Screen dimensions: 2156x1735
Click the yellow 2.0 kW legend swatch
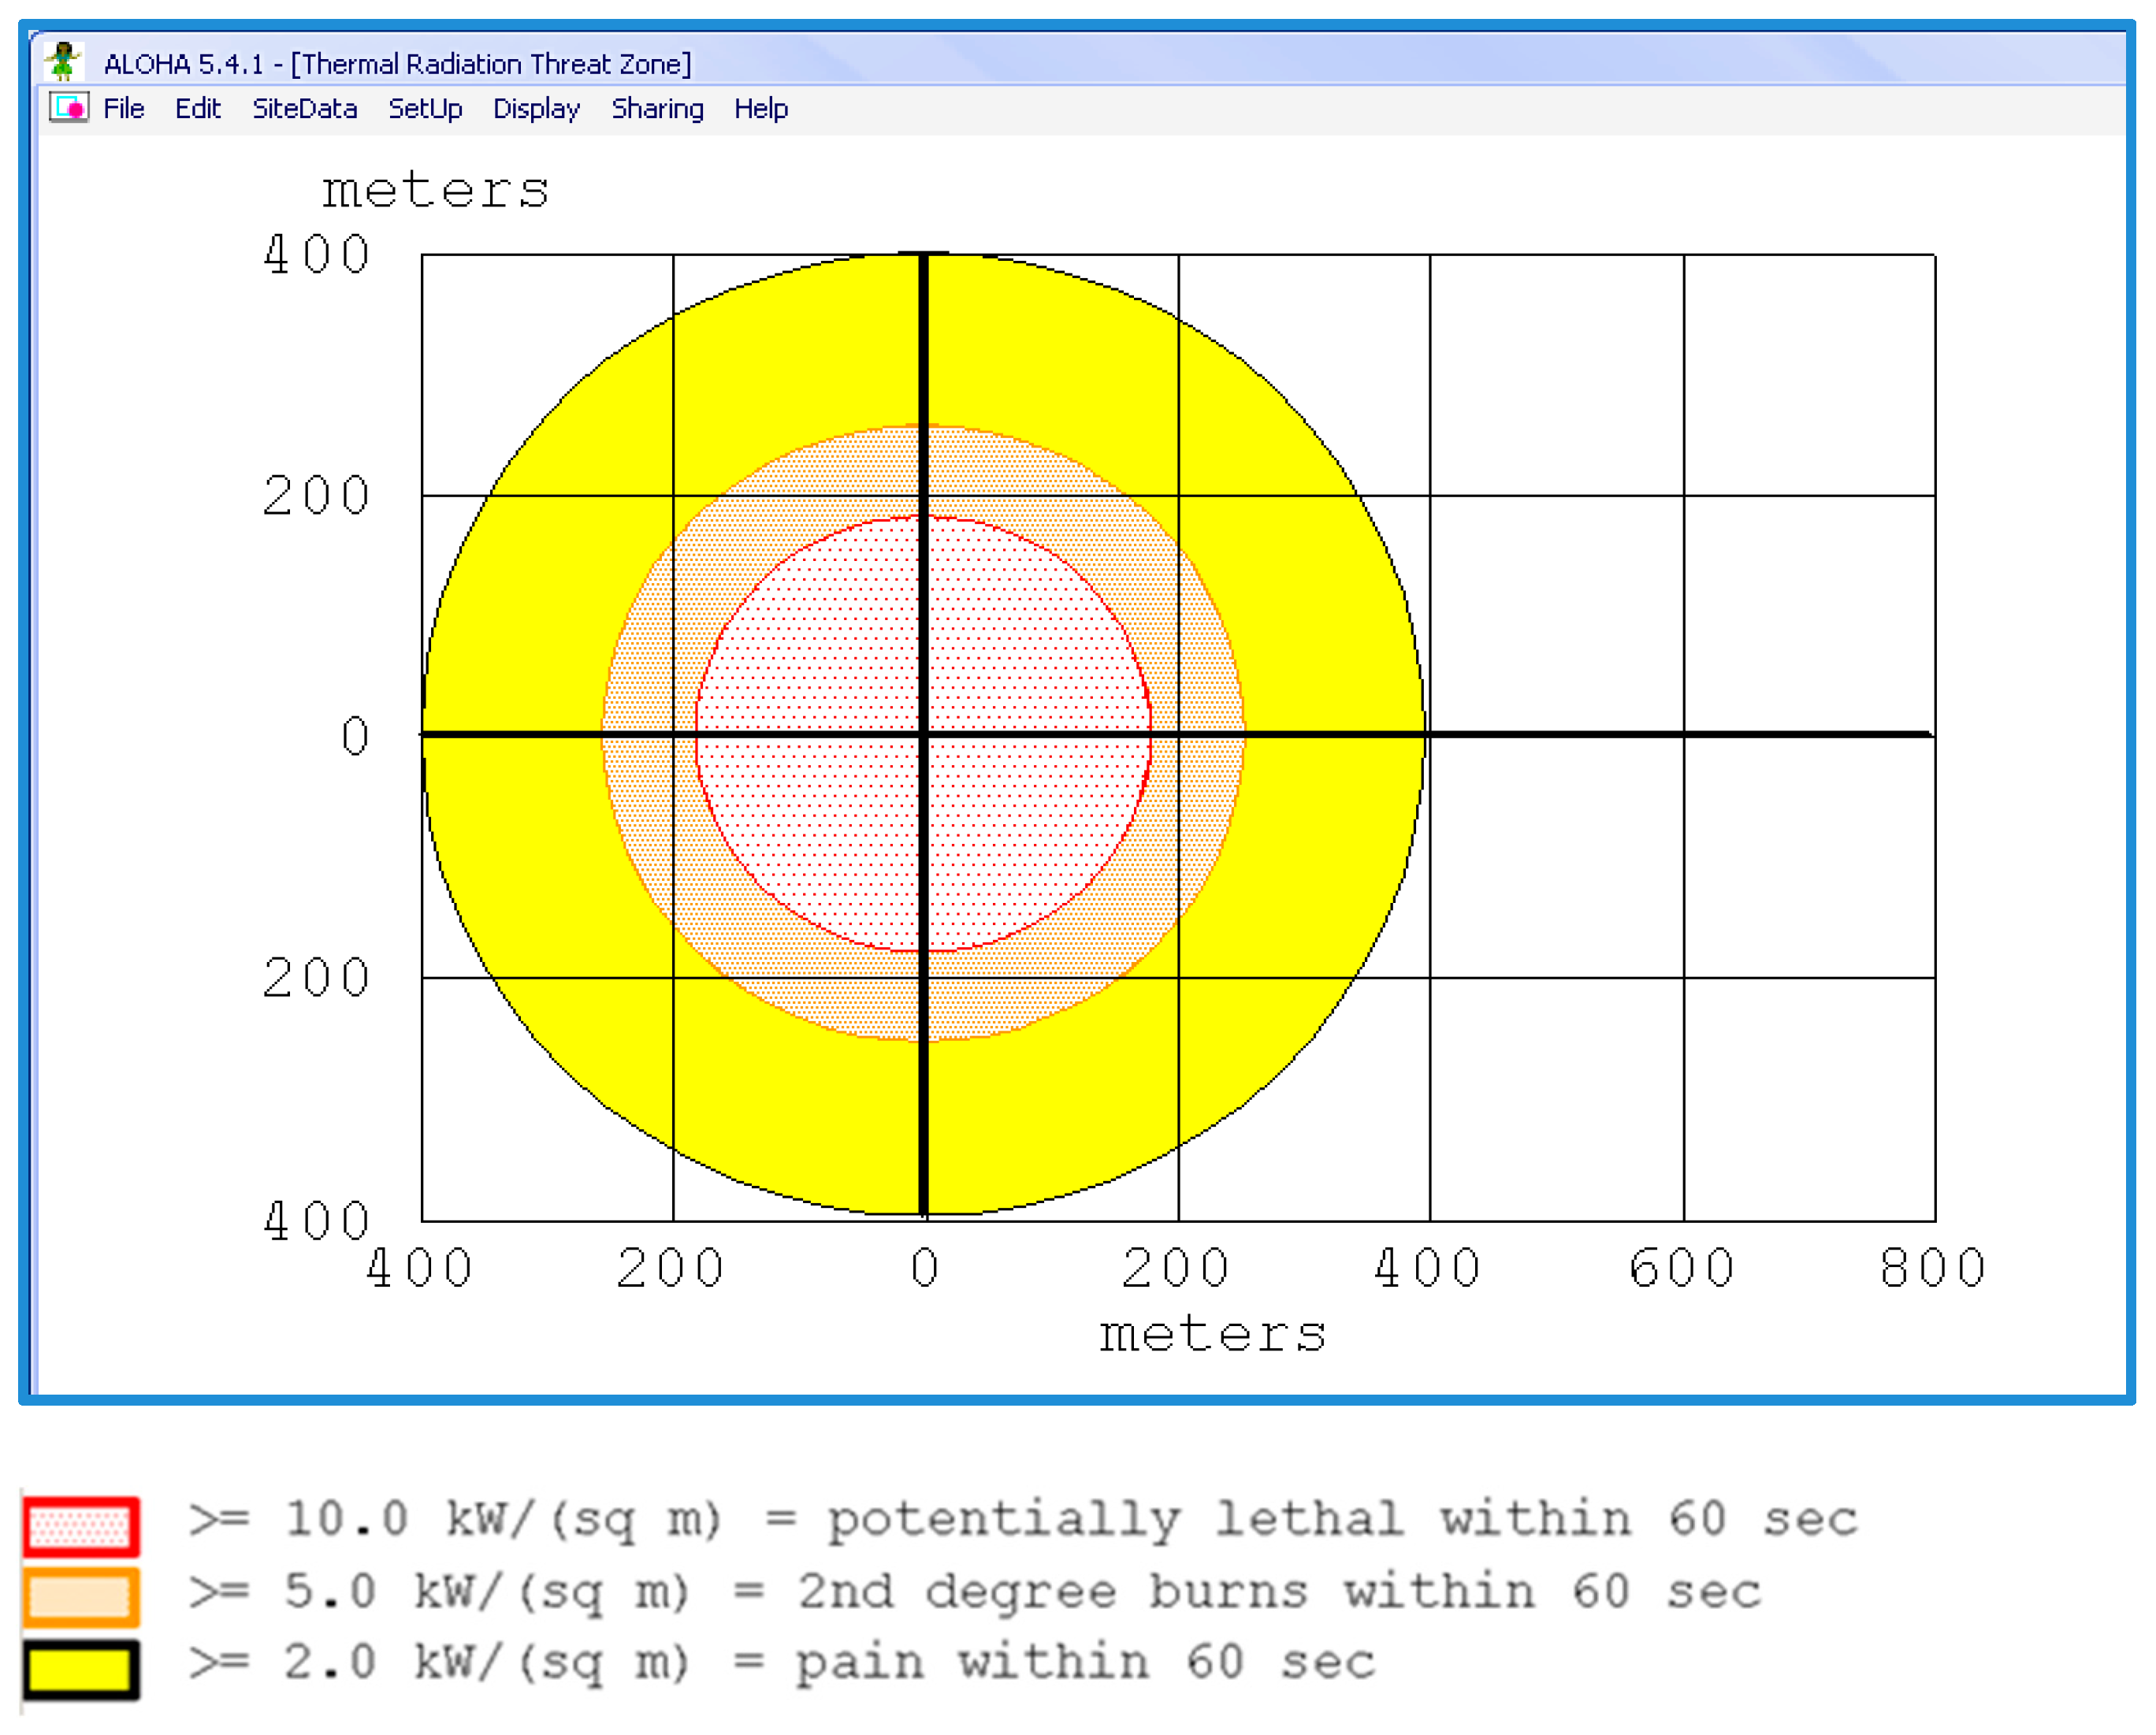(x=82, y=1670)
